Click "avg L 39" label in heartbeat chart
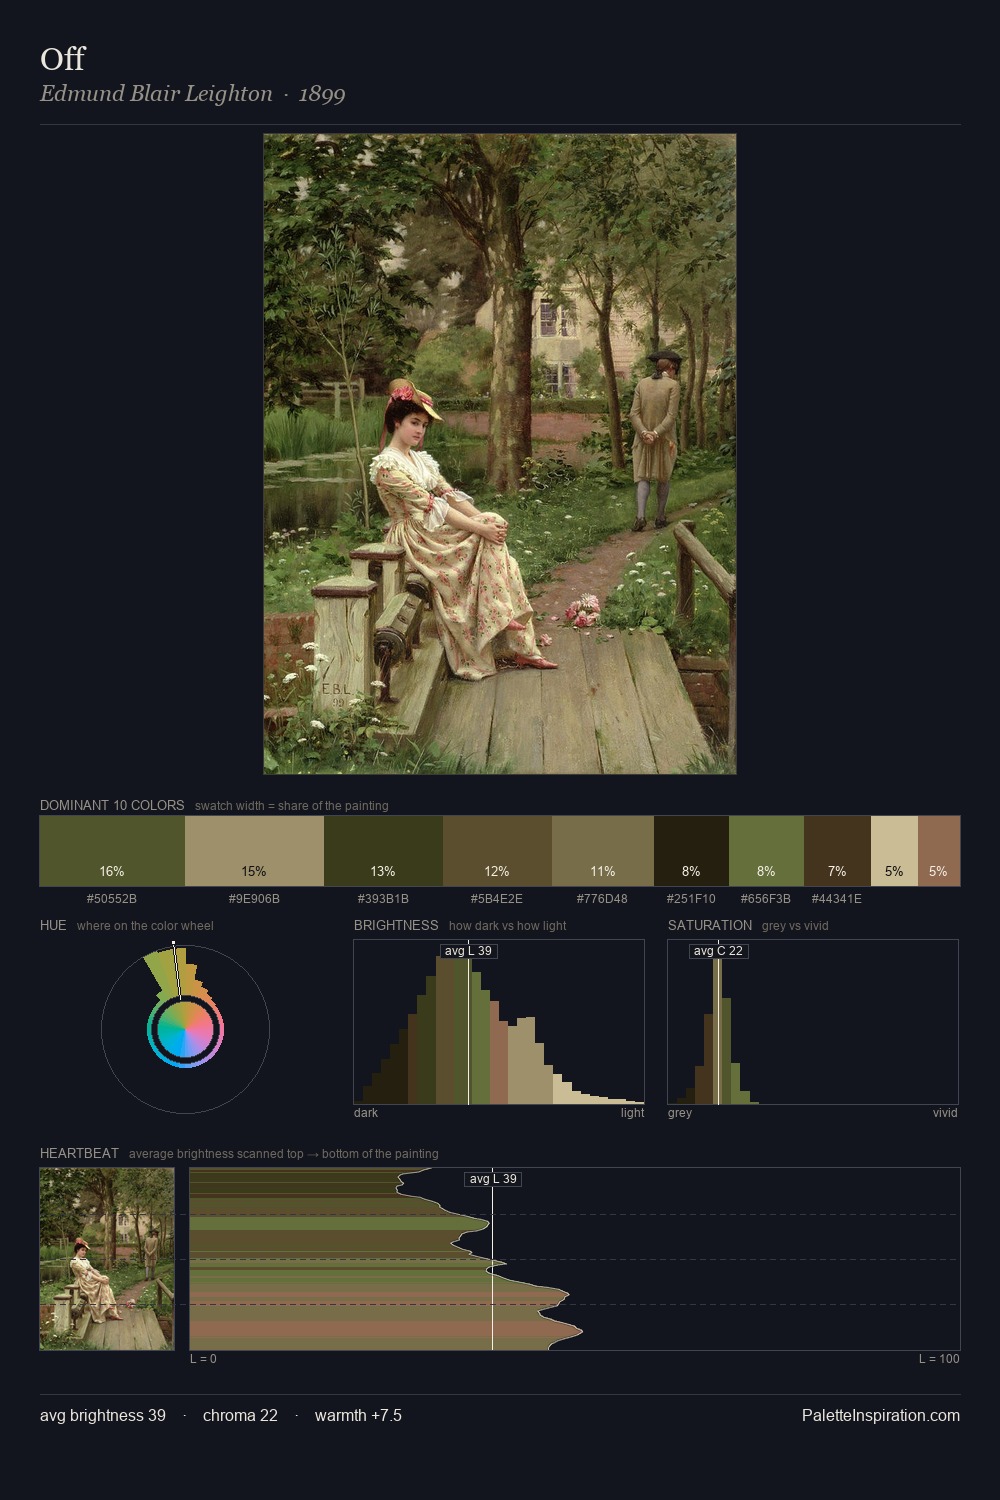Image resolution: width=1000 pixels, height=1500 pixels. (493, 1179)
